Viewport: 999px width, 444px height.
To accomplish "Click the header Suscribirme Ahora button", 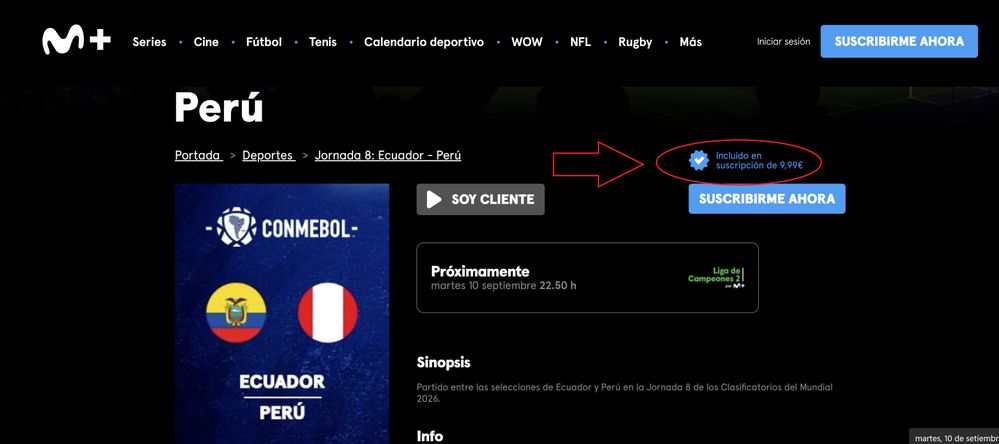I will tap(899, 41).
